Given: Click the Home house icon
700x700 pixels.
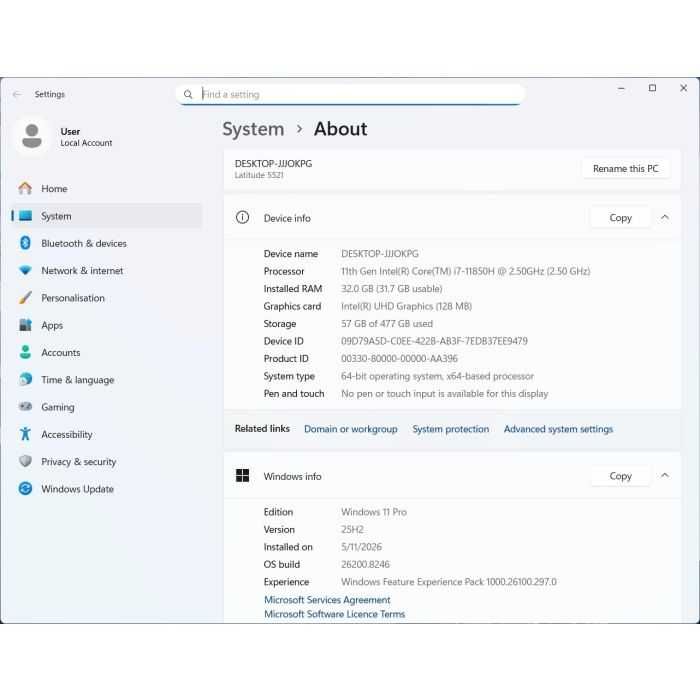Looking at the screenshot, I should point(25,188).
